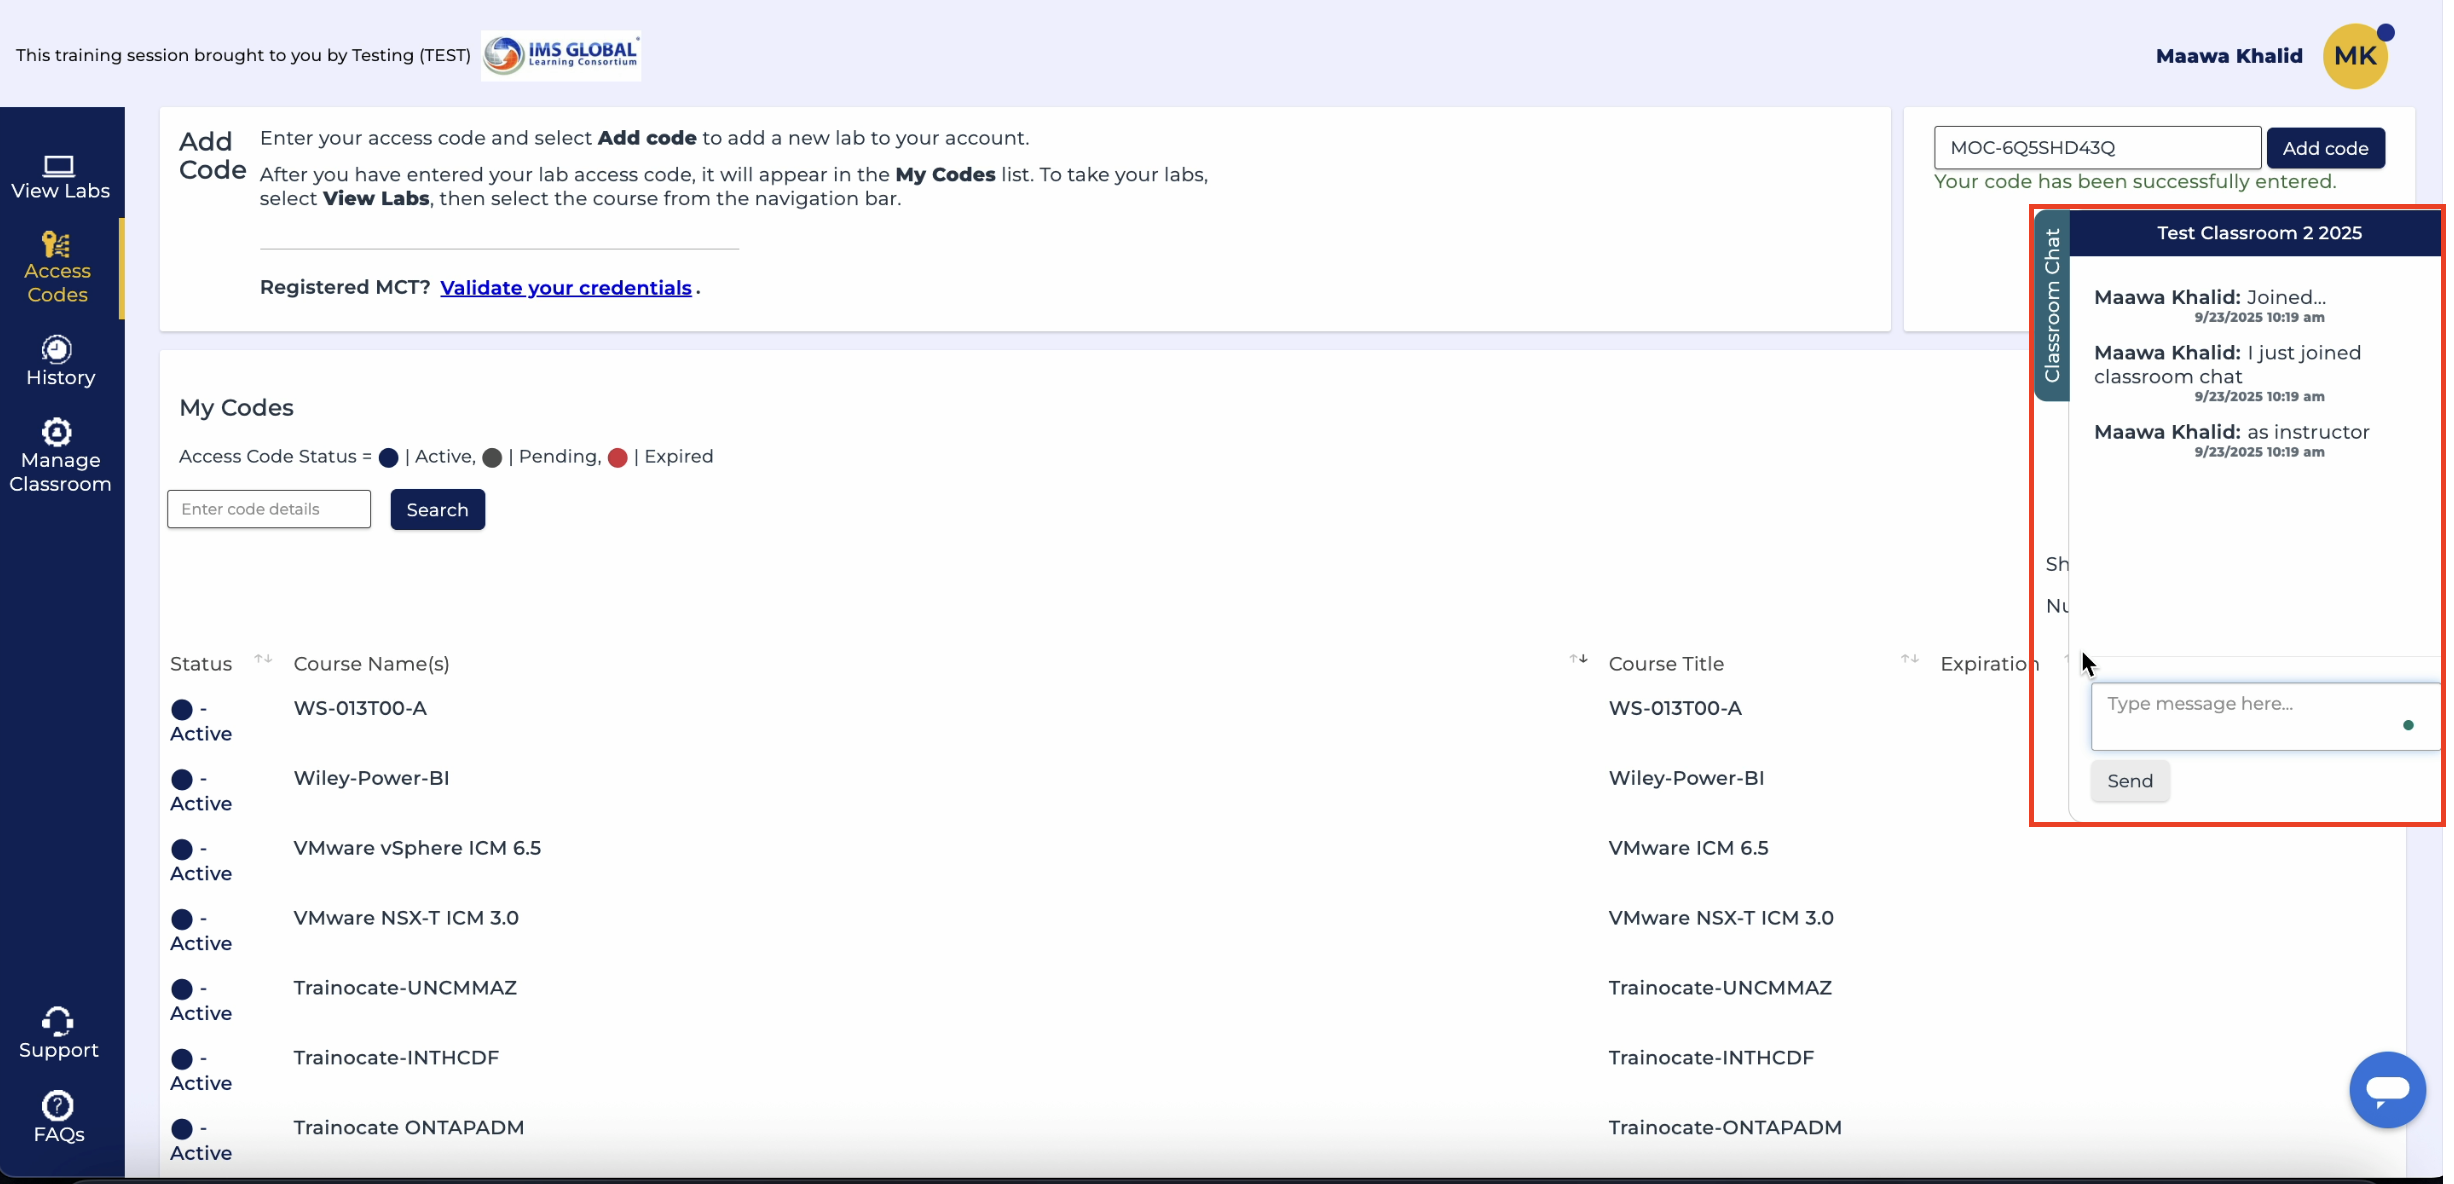Screen dimensions: 2454x1184
Task: Open the Manage Classroom sidebar icon
Action: (57, 432)
